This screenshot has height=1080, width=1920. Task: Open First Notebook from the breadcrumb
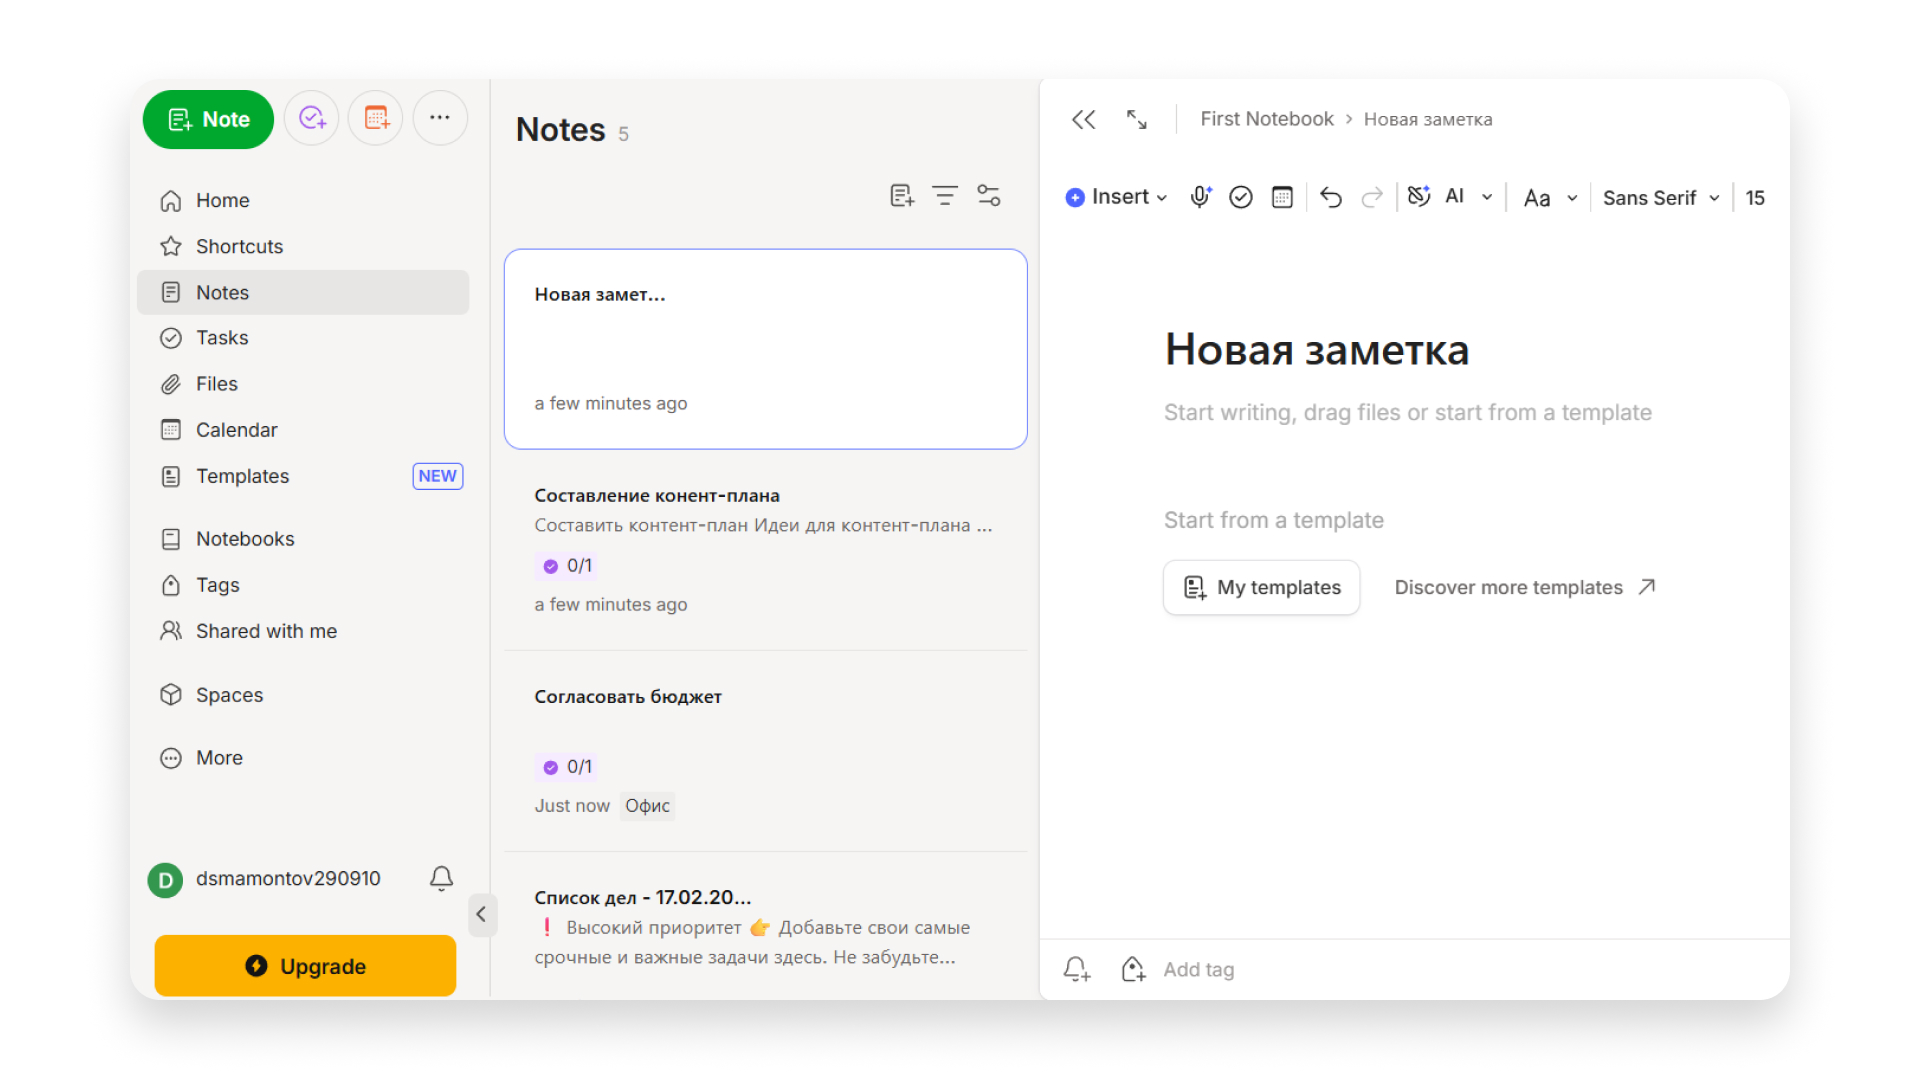(1266, 118)
